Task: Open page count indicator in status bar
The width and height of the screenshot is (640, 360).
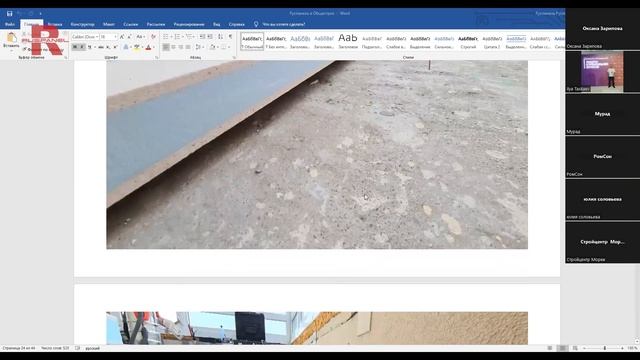Action: tap(19, 348)
